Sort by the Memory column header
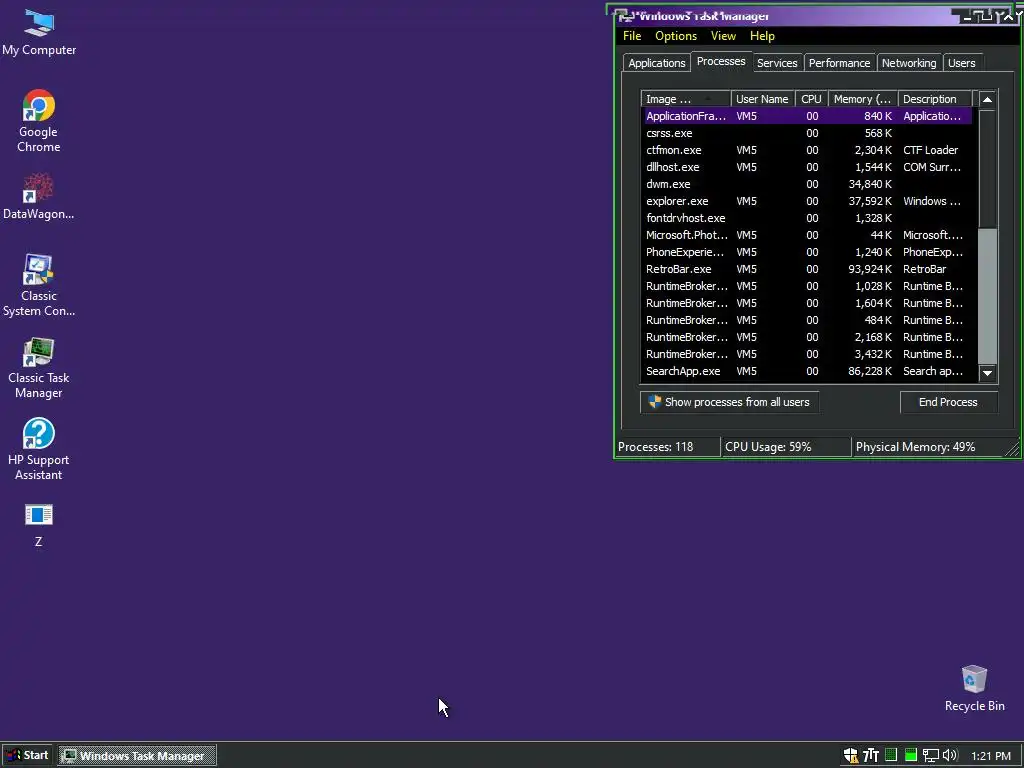Image resolution: width=1024 pixels, height=768 pixels. point(863,99)
